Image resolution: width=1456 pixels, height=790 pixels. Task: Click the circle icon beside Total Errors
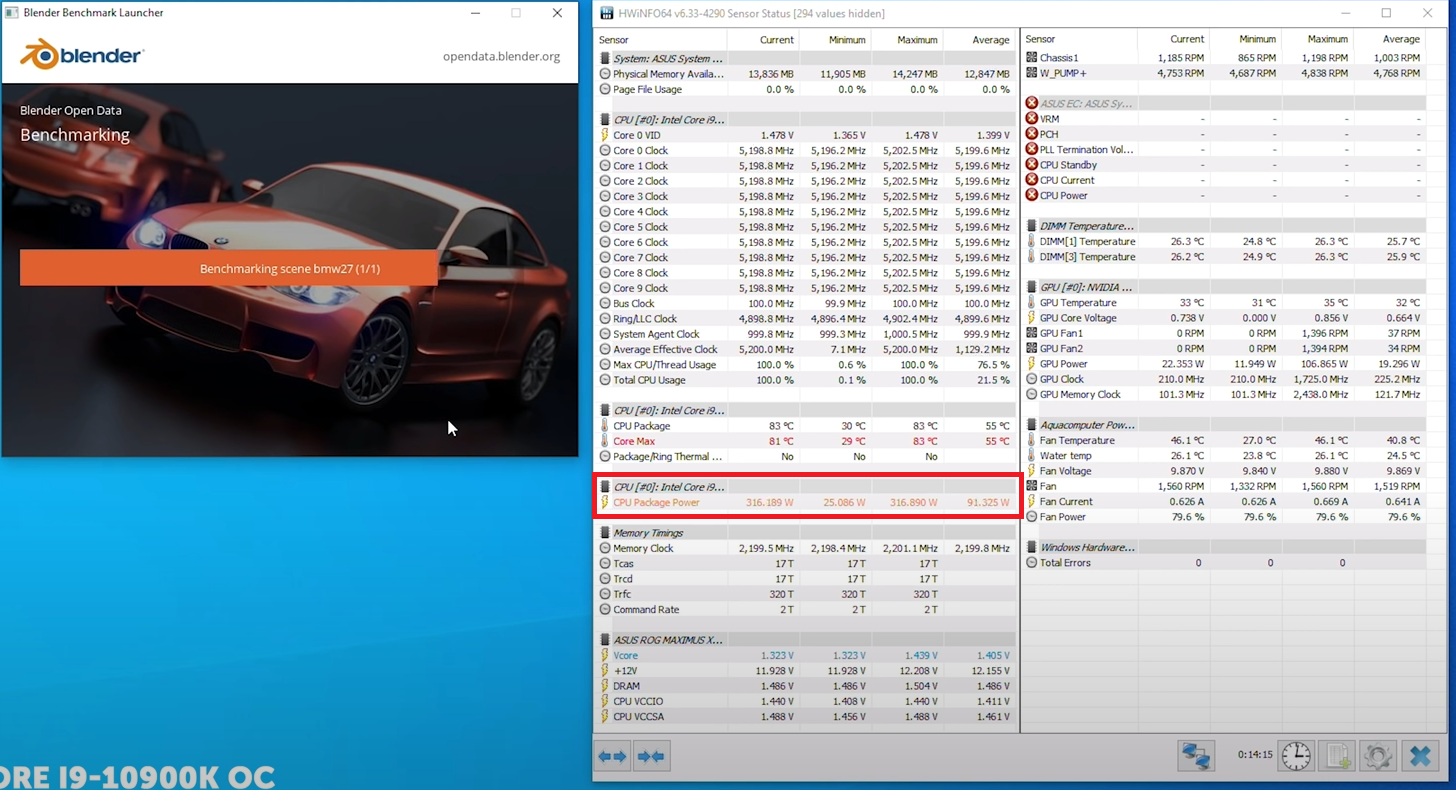(x=1032, y=563)
